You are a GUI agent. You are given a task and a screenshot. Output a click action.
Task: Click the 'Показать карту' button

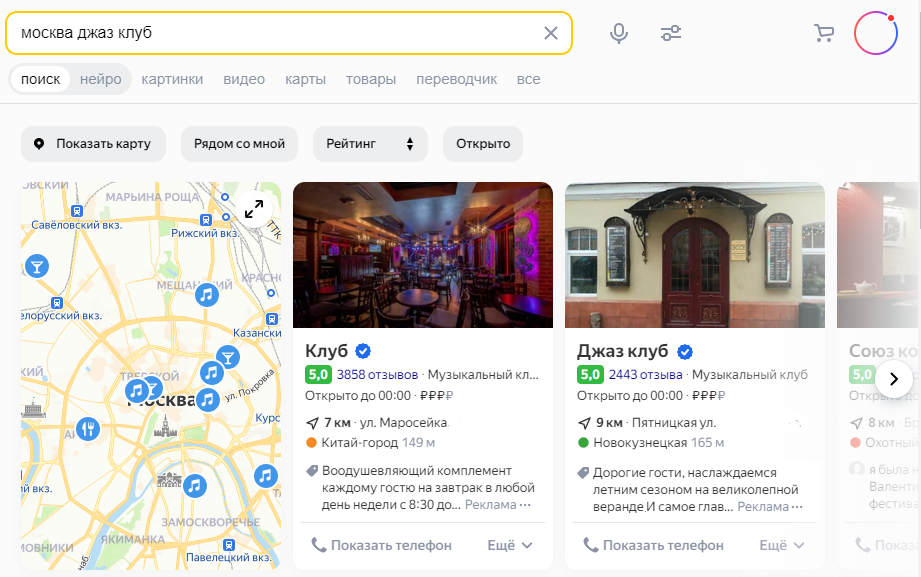tap(93, 144)
